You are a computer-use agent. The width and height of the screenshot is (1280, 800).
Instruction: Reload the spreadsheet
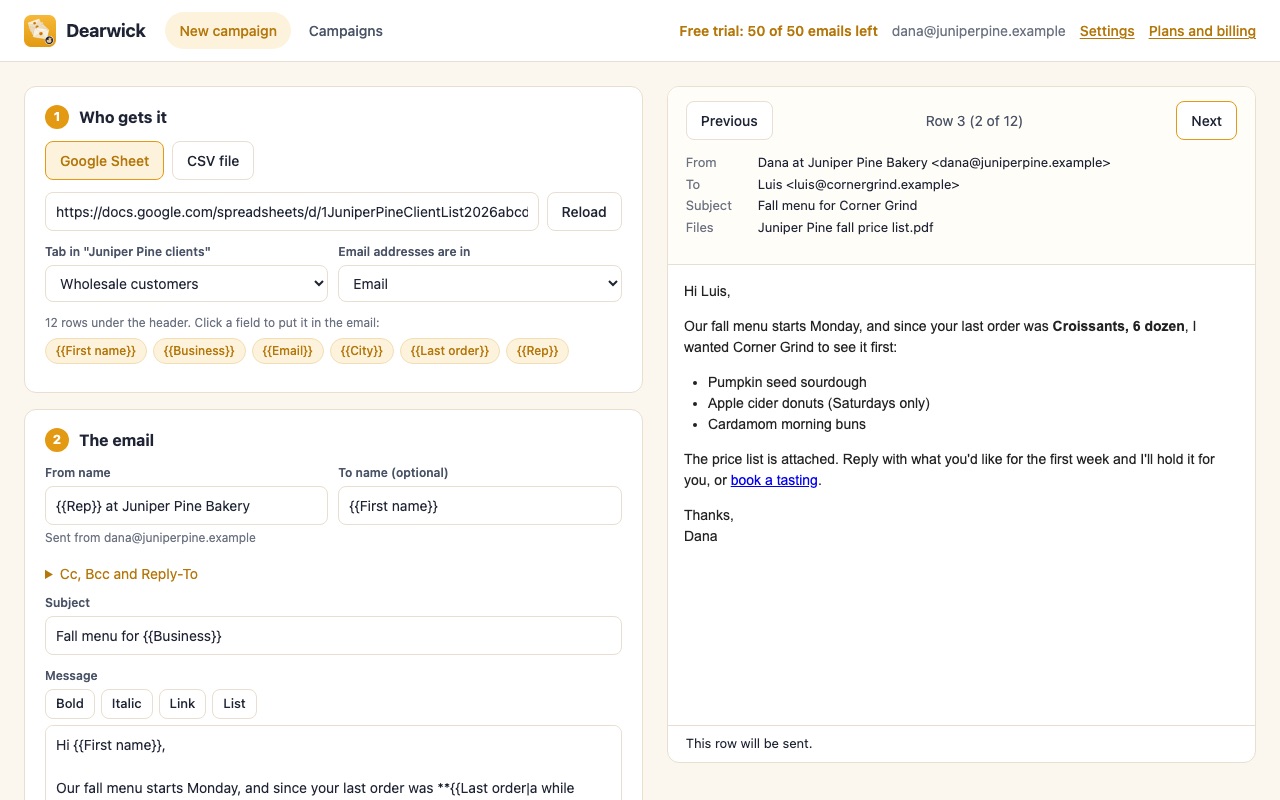click(584, 212)
